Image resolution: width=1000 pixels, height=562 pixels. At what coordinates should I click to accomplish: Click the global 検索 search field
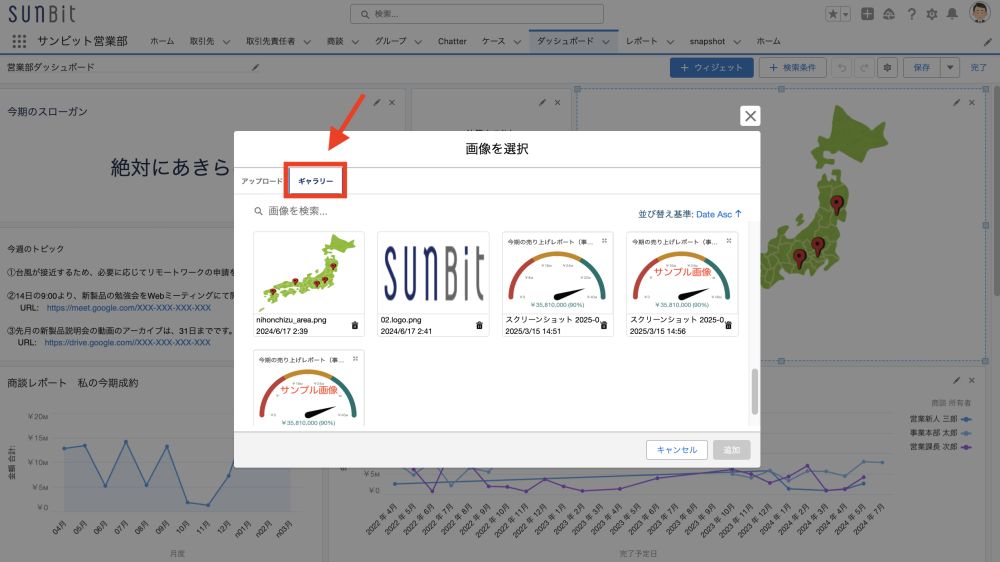pos(476,14)
